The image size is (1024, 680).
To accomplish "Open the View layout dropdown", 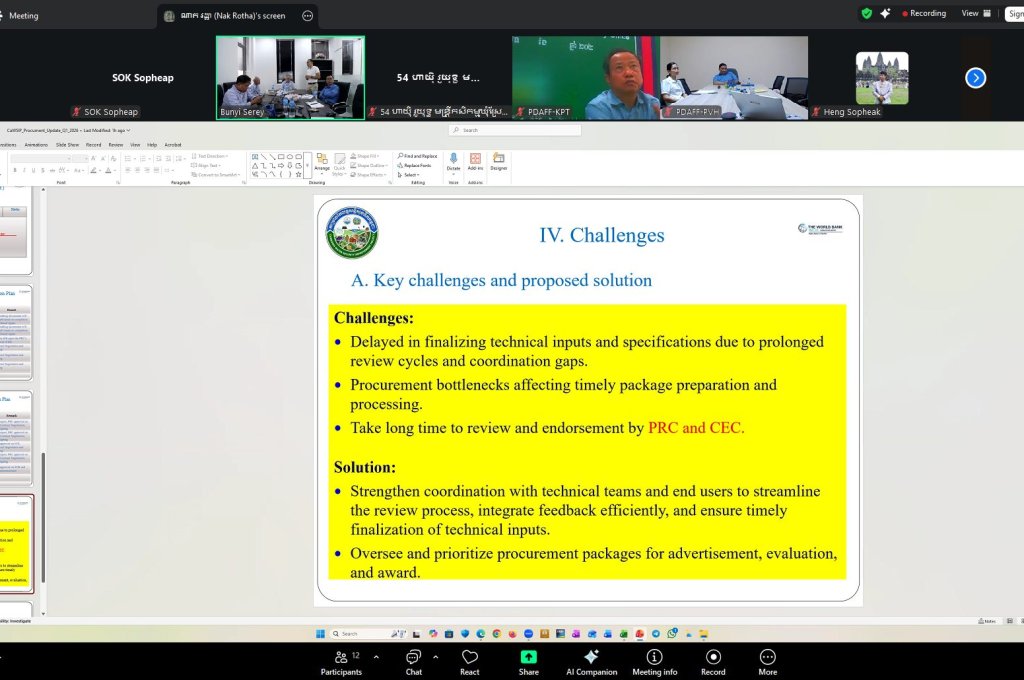I will click(975, 13).
